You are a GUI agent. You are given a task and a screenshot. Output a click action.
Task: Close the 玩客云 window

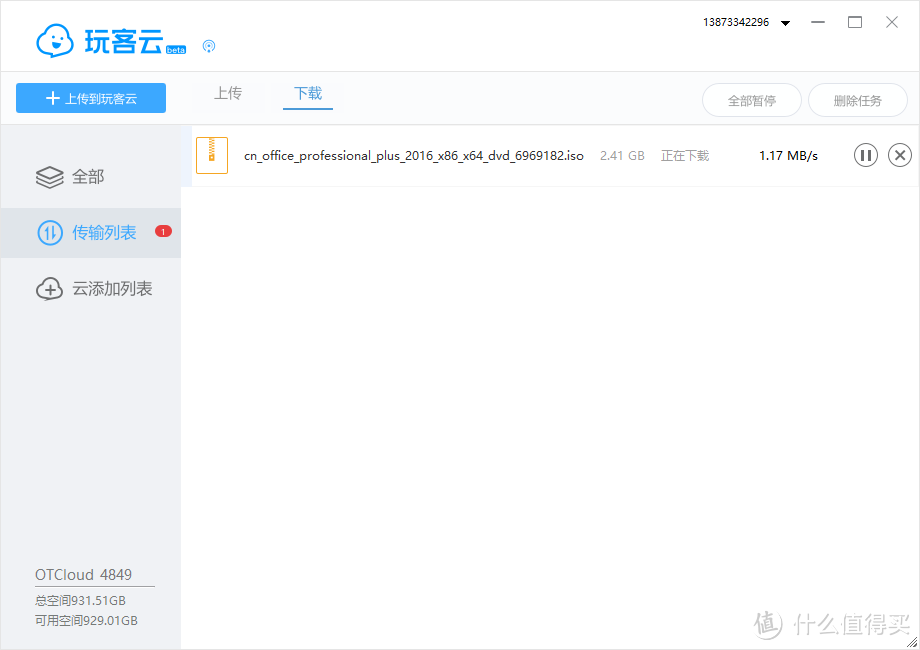tap(892, 22)
